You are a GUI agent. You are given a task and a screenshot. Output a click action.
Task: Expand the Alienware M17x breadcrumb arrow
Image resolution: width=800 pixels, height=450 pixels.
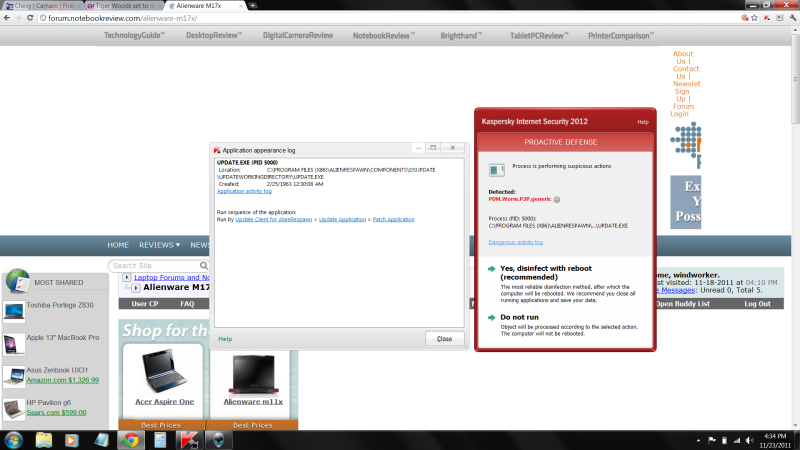point(136,288)
